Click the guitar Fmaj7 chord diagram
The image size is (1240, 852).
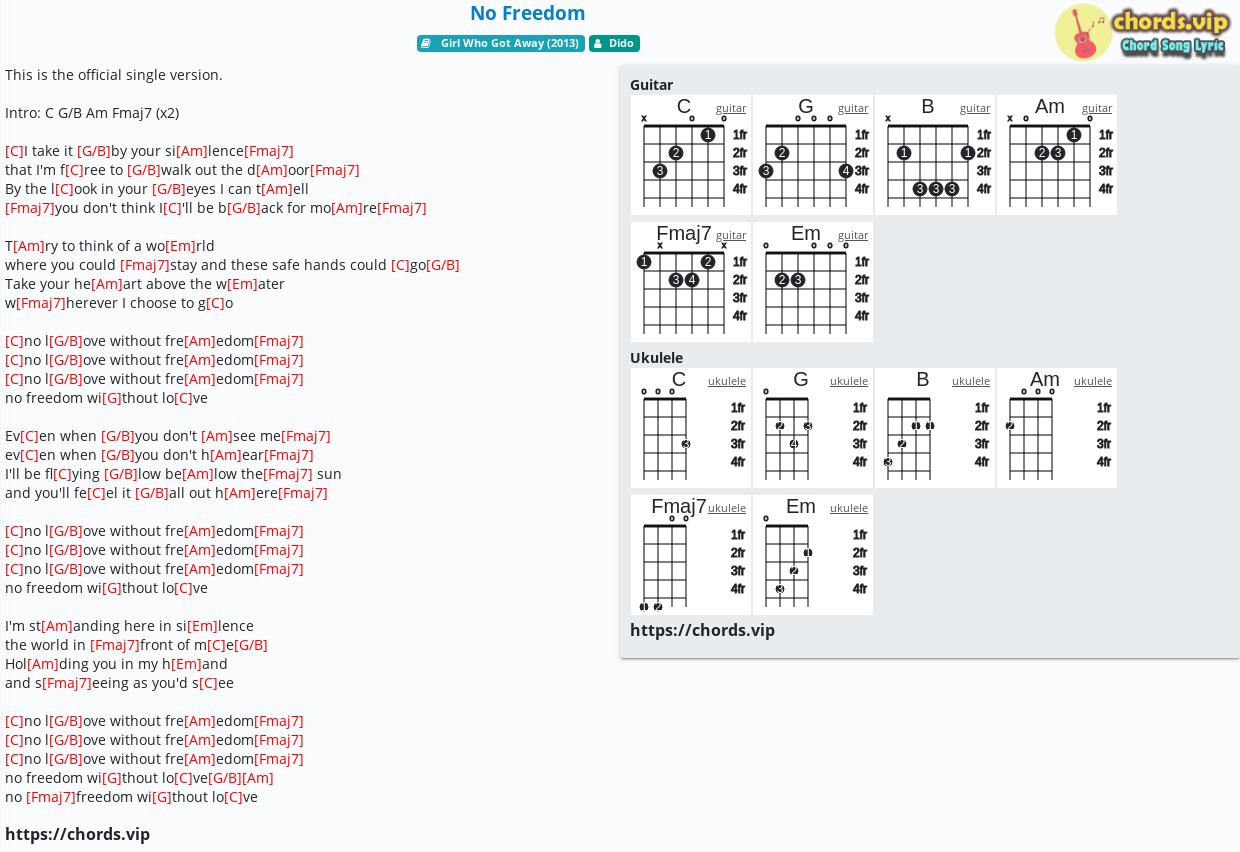tap(691, 282)
